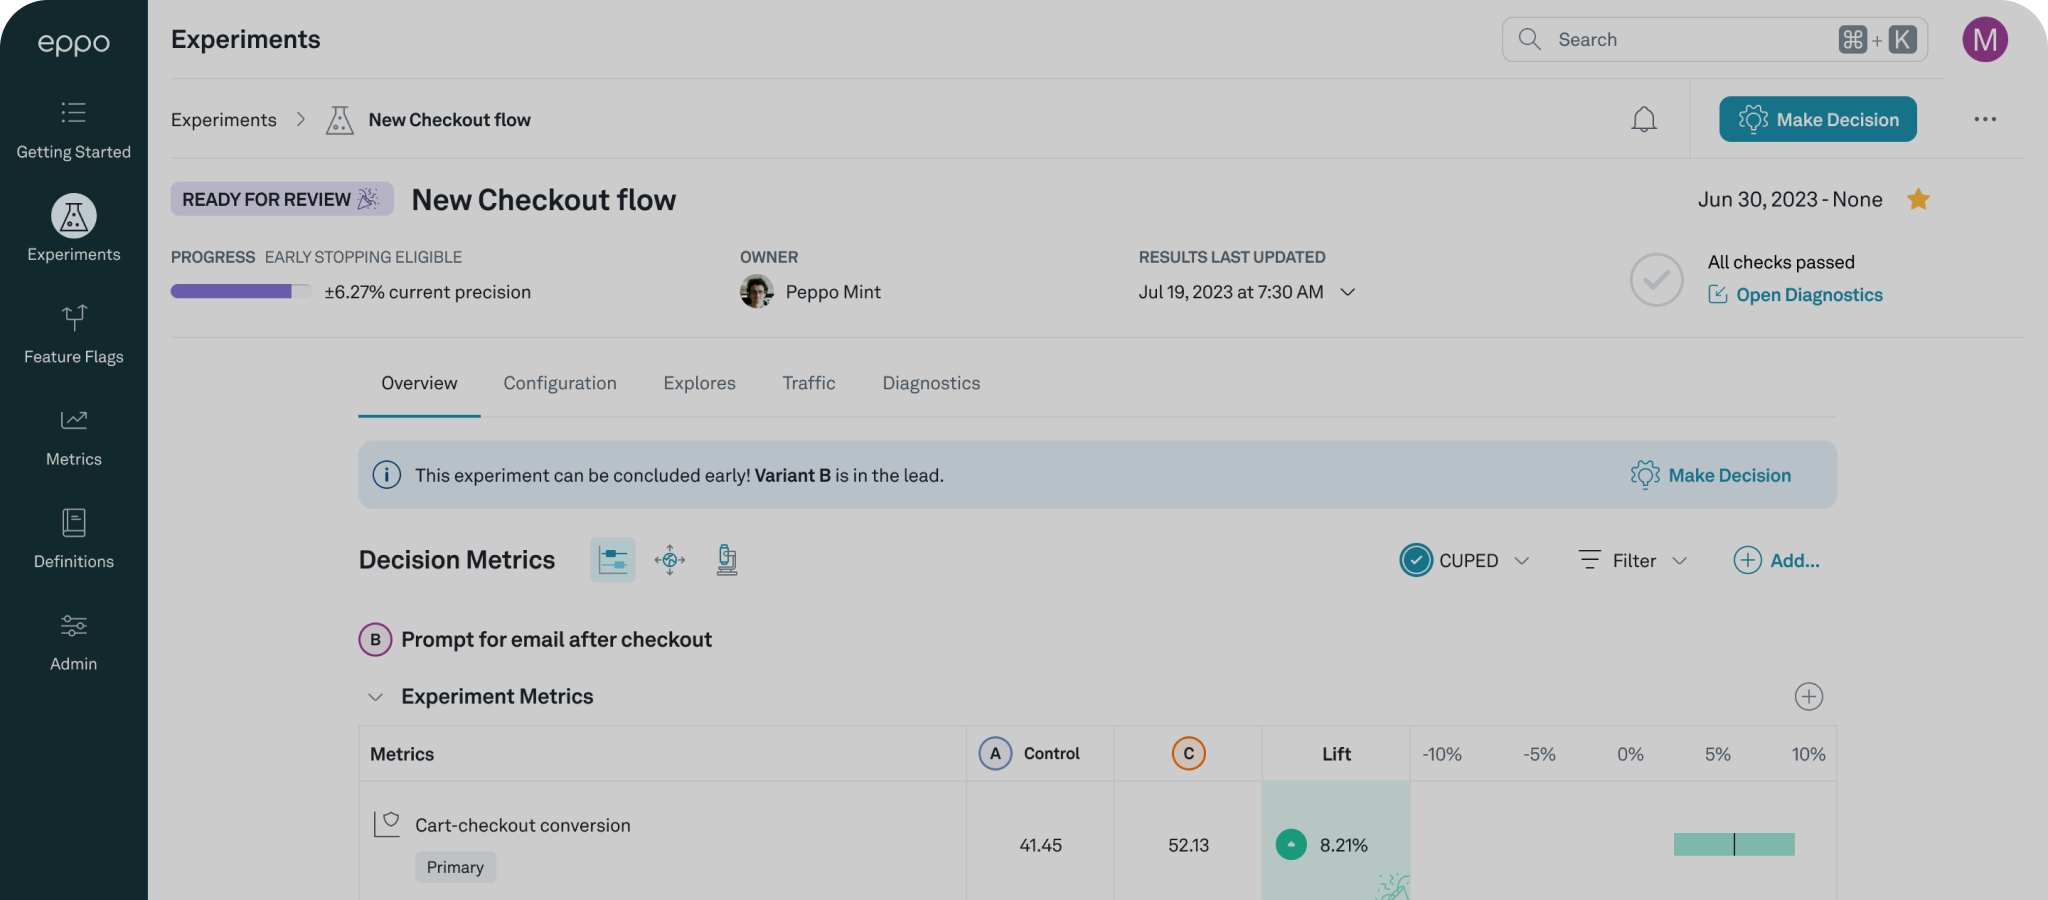Unfavorite experiment with the star icon
Viewport: 2048px width, 900px height.
(1917, 200)
